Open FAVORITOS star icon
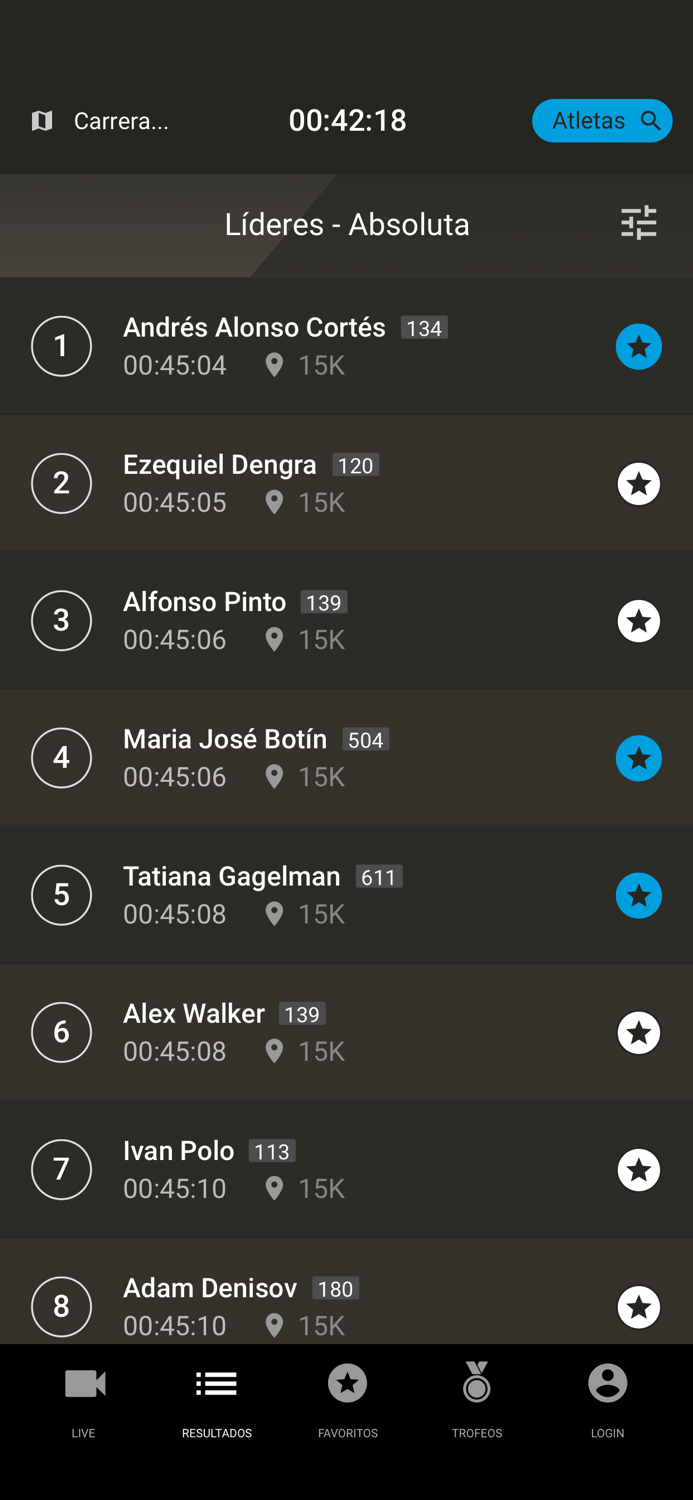This screenshot has width=693, height=1500. pos(347,1384)
